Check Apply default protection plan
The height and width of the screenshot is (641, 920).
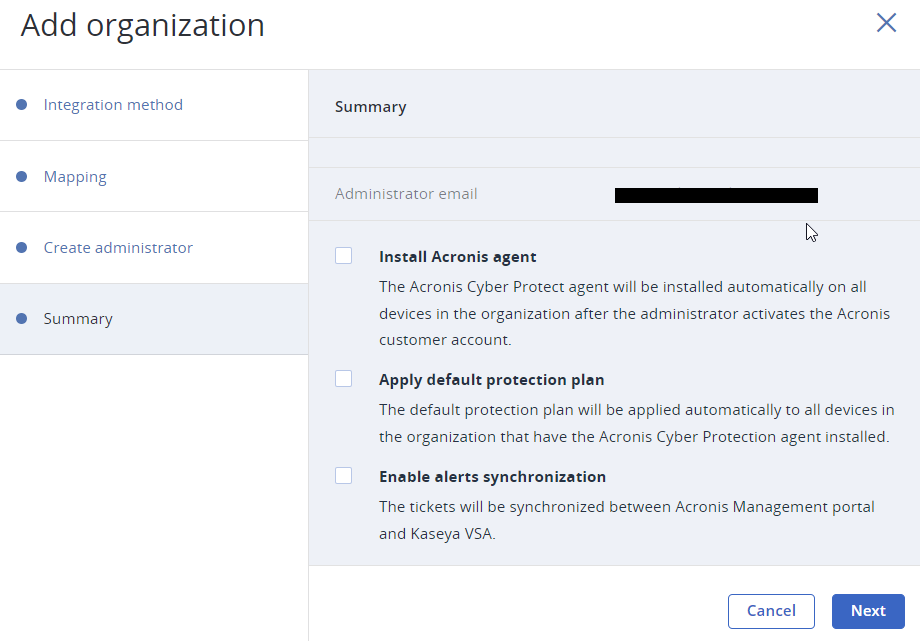pos(344,379)
